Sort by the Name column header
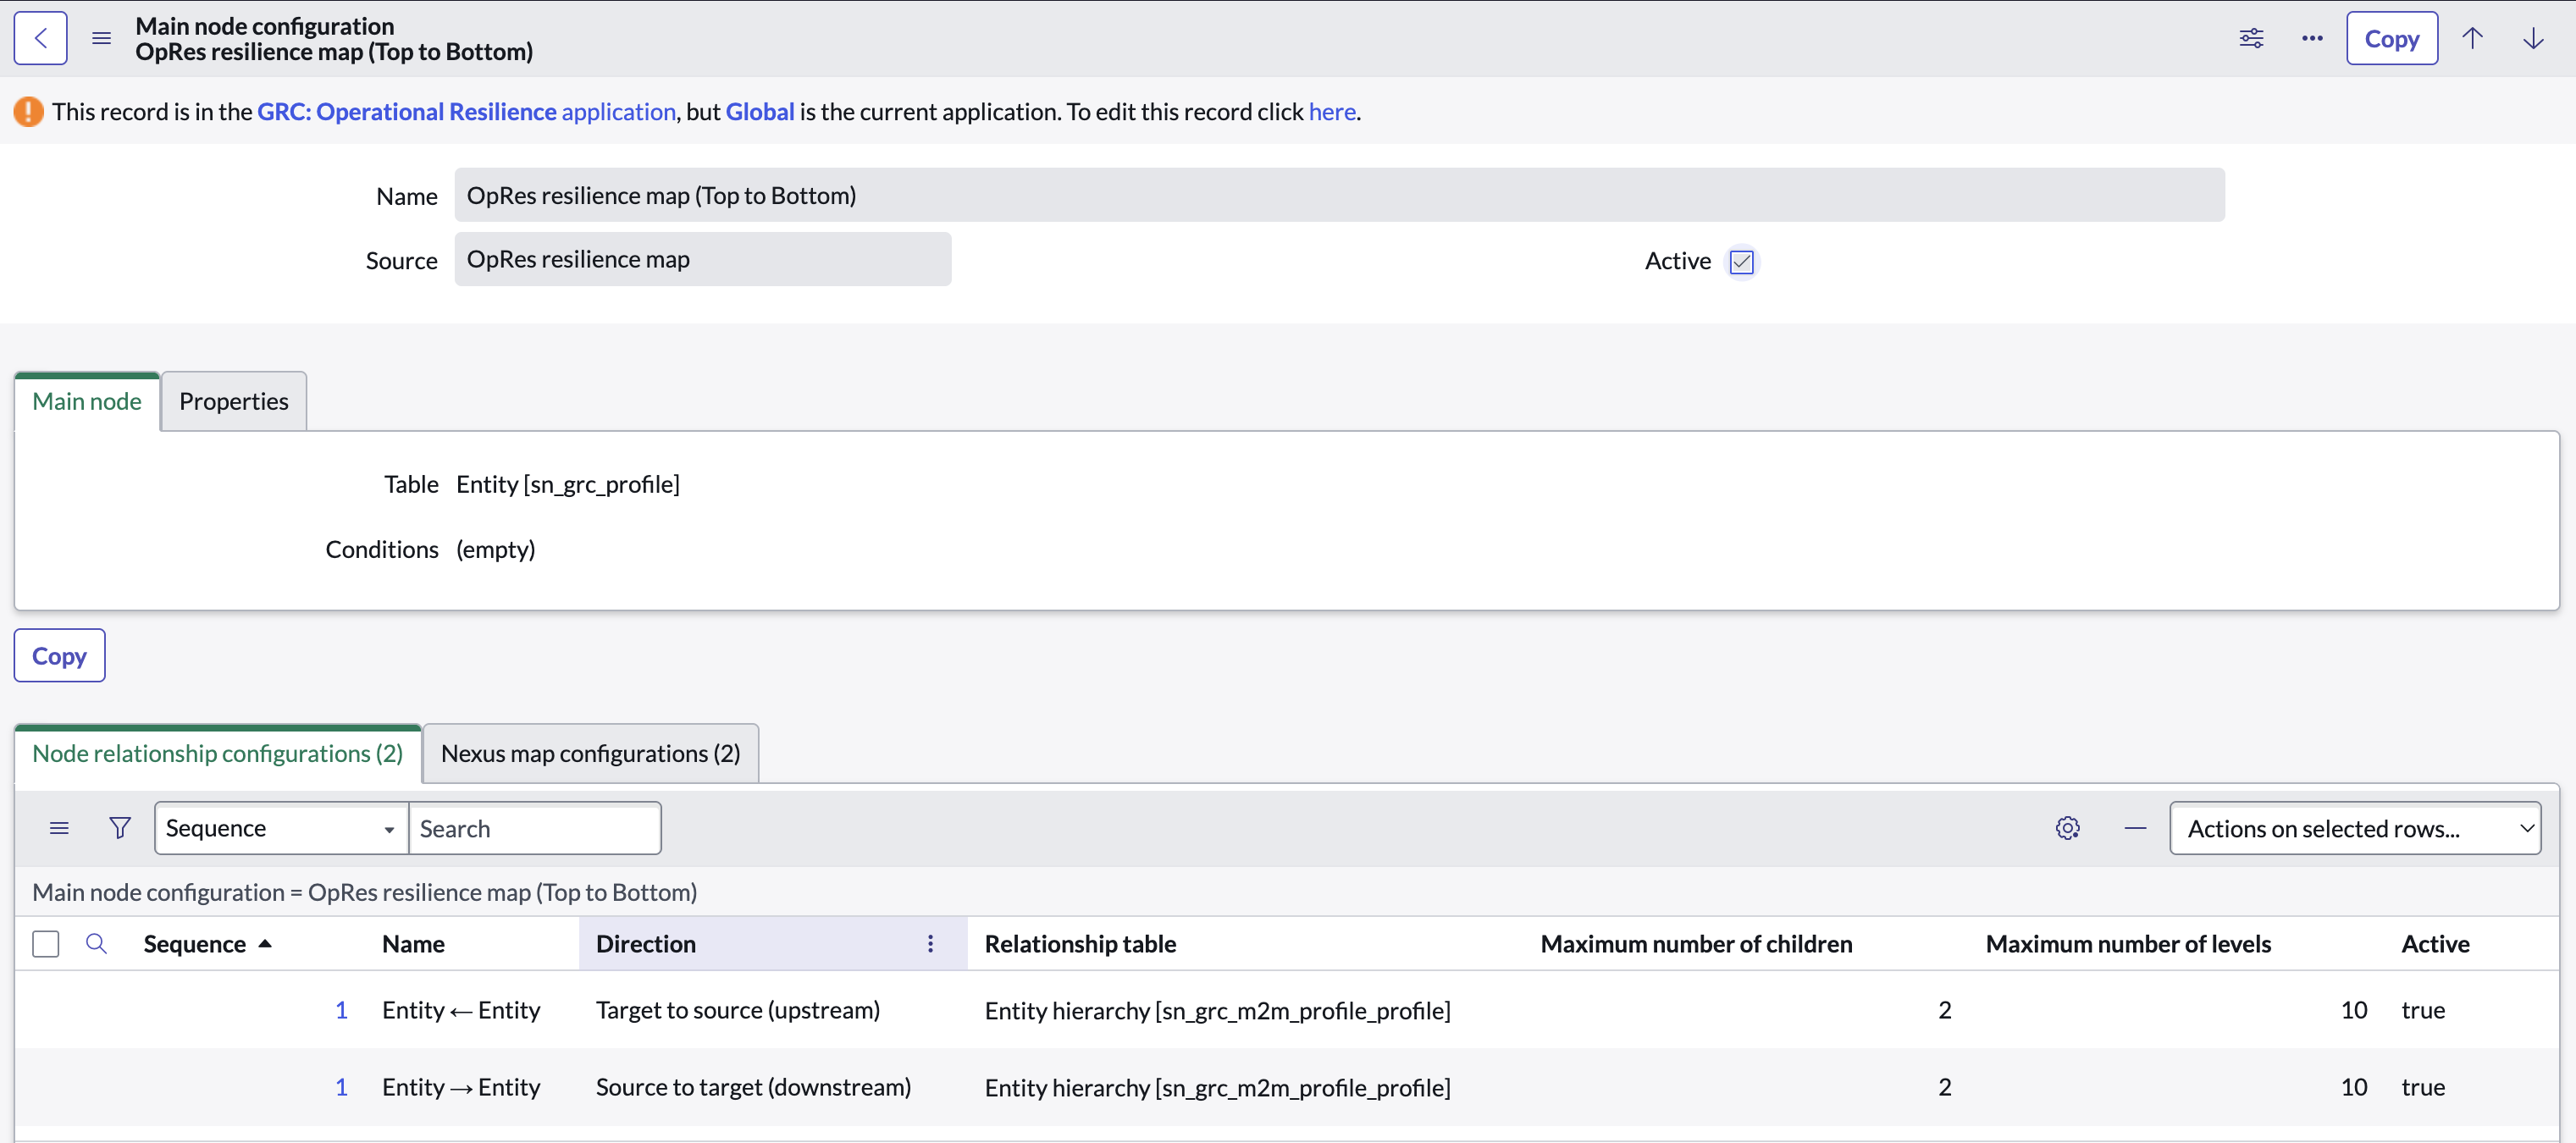This screenshot has height=1143, width=2576. tap(413, 943)
